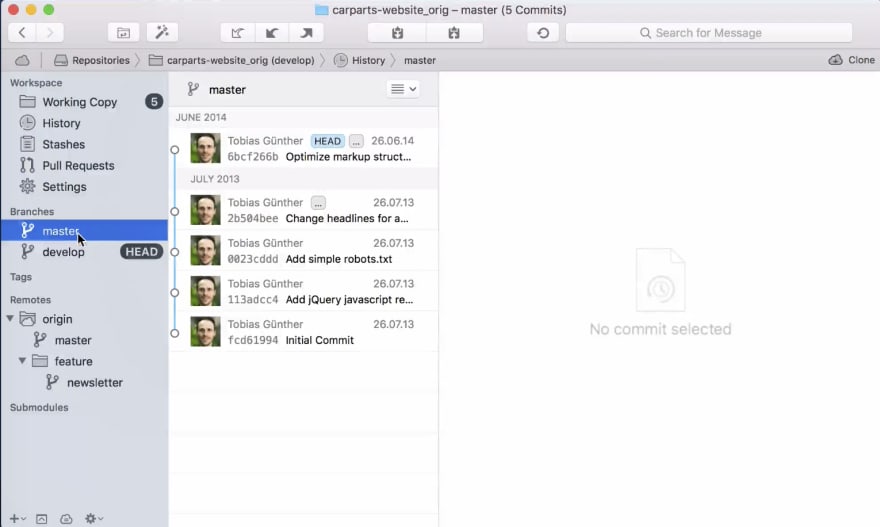Select the develop branch
880x527 pixels.
(x=63, y=252)
